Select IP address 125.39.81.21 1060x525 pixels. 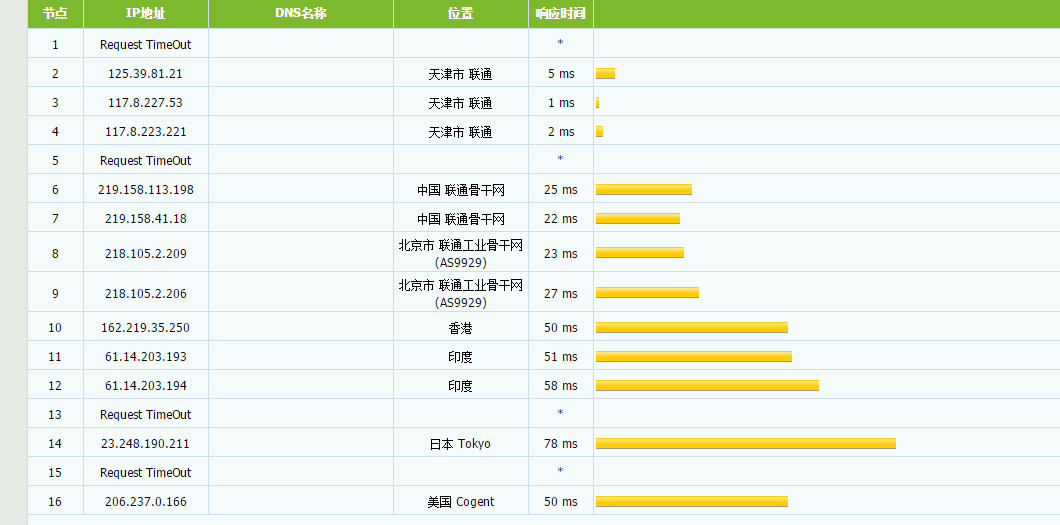pyautogui.click(x=145, y=74)
